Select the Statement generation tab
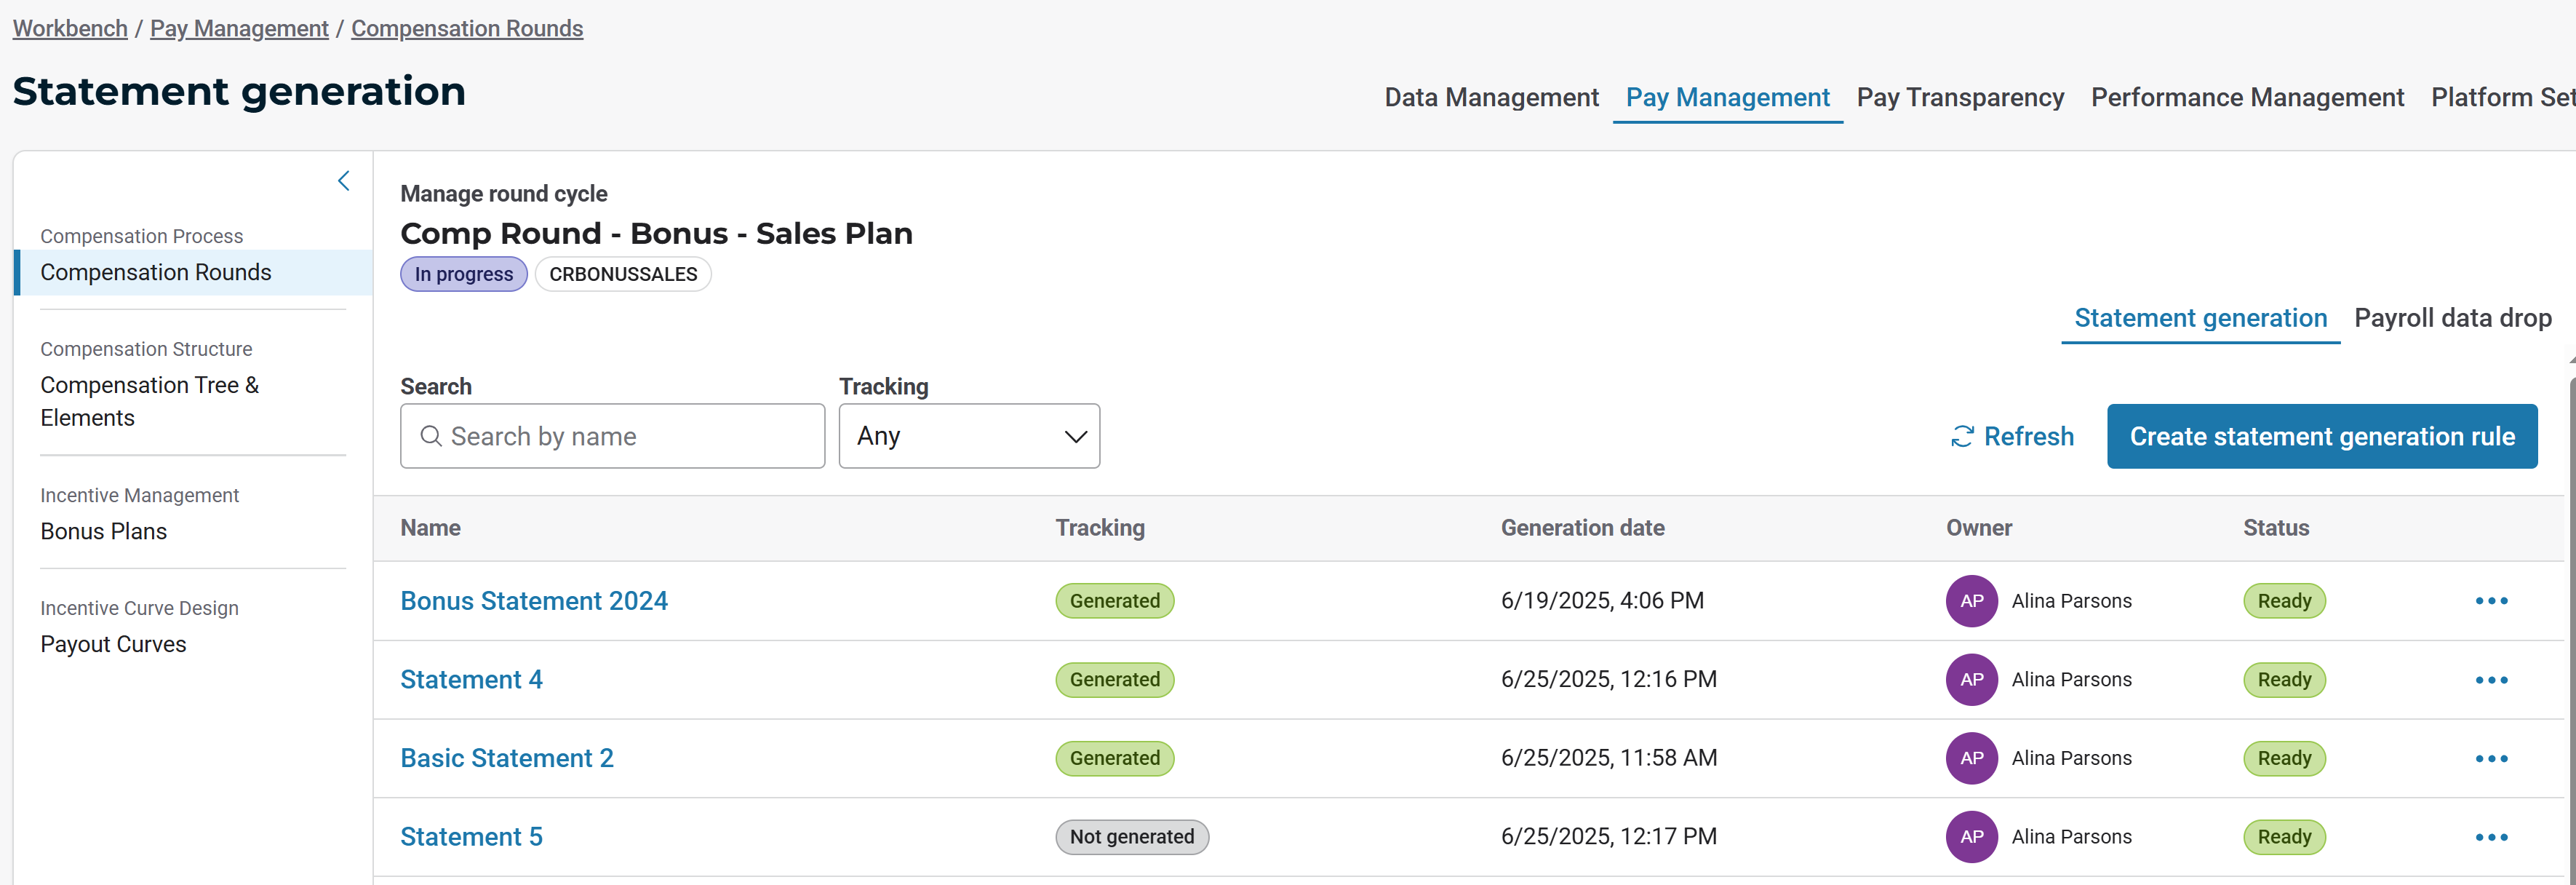The height and width of the screenshot is (885, 2576). coord(2199,318)
